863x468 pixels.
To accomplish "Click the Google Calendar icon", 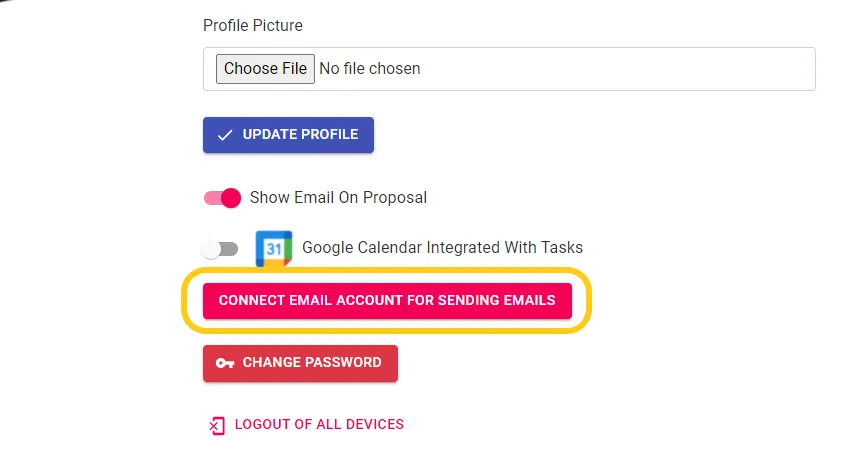I will [x=273, y=248].
